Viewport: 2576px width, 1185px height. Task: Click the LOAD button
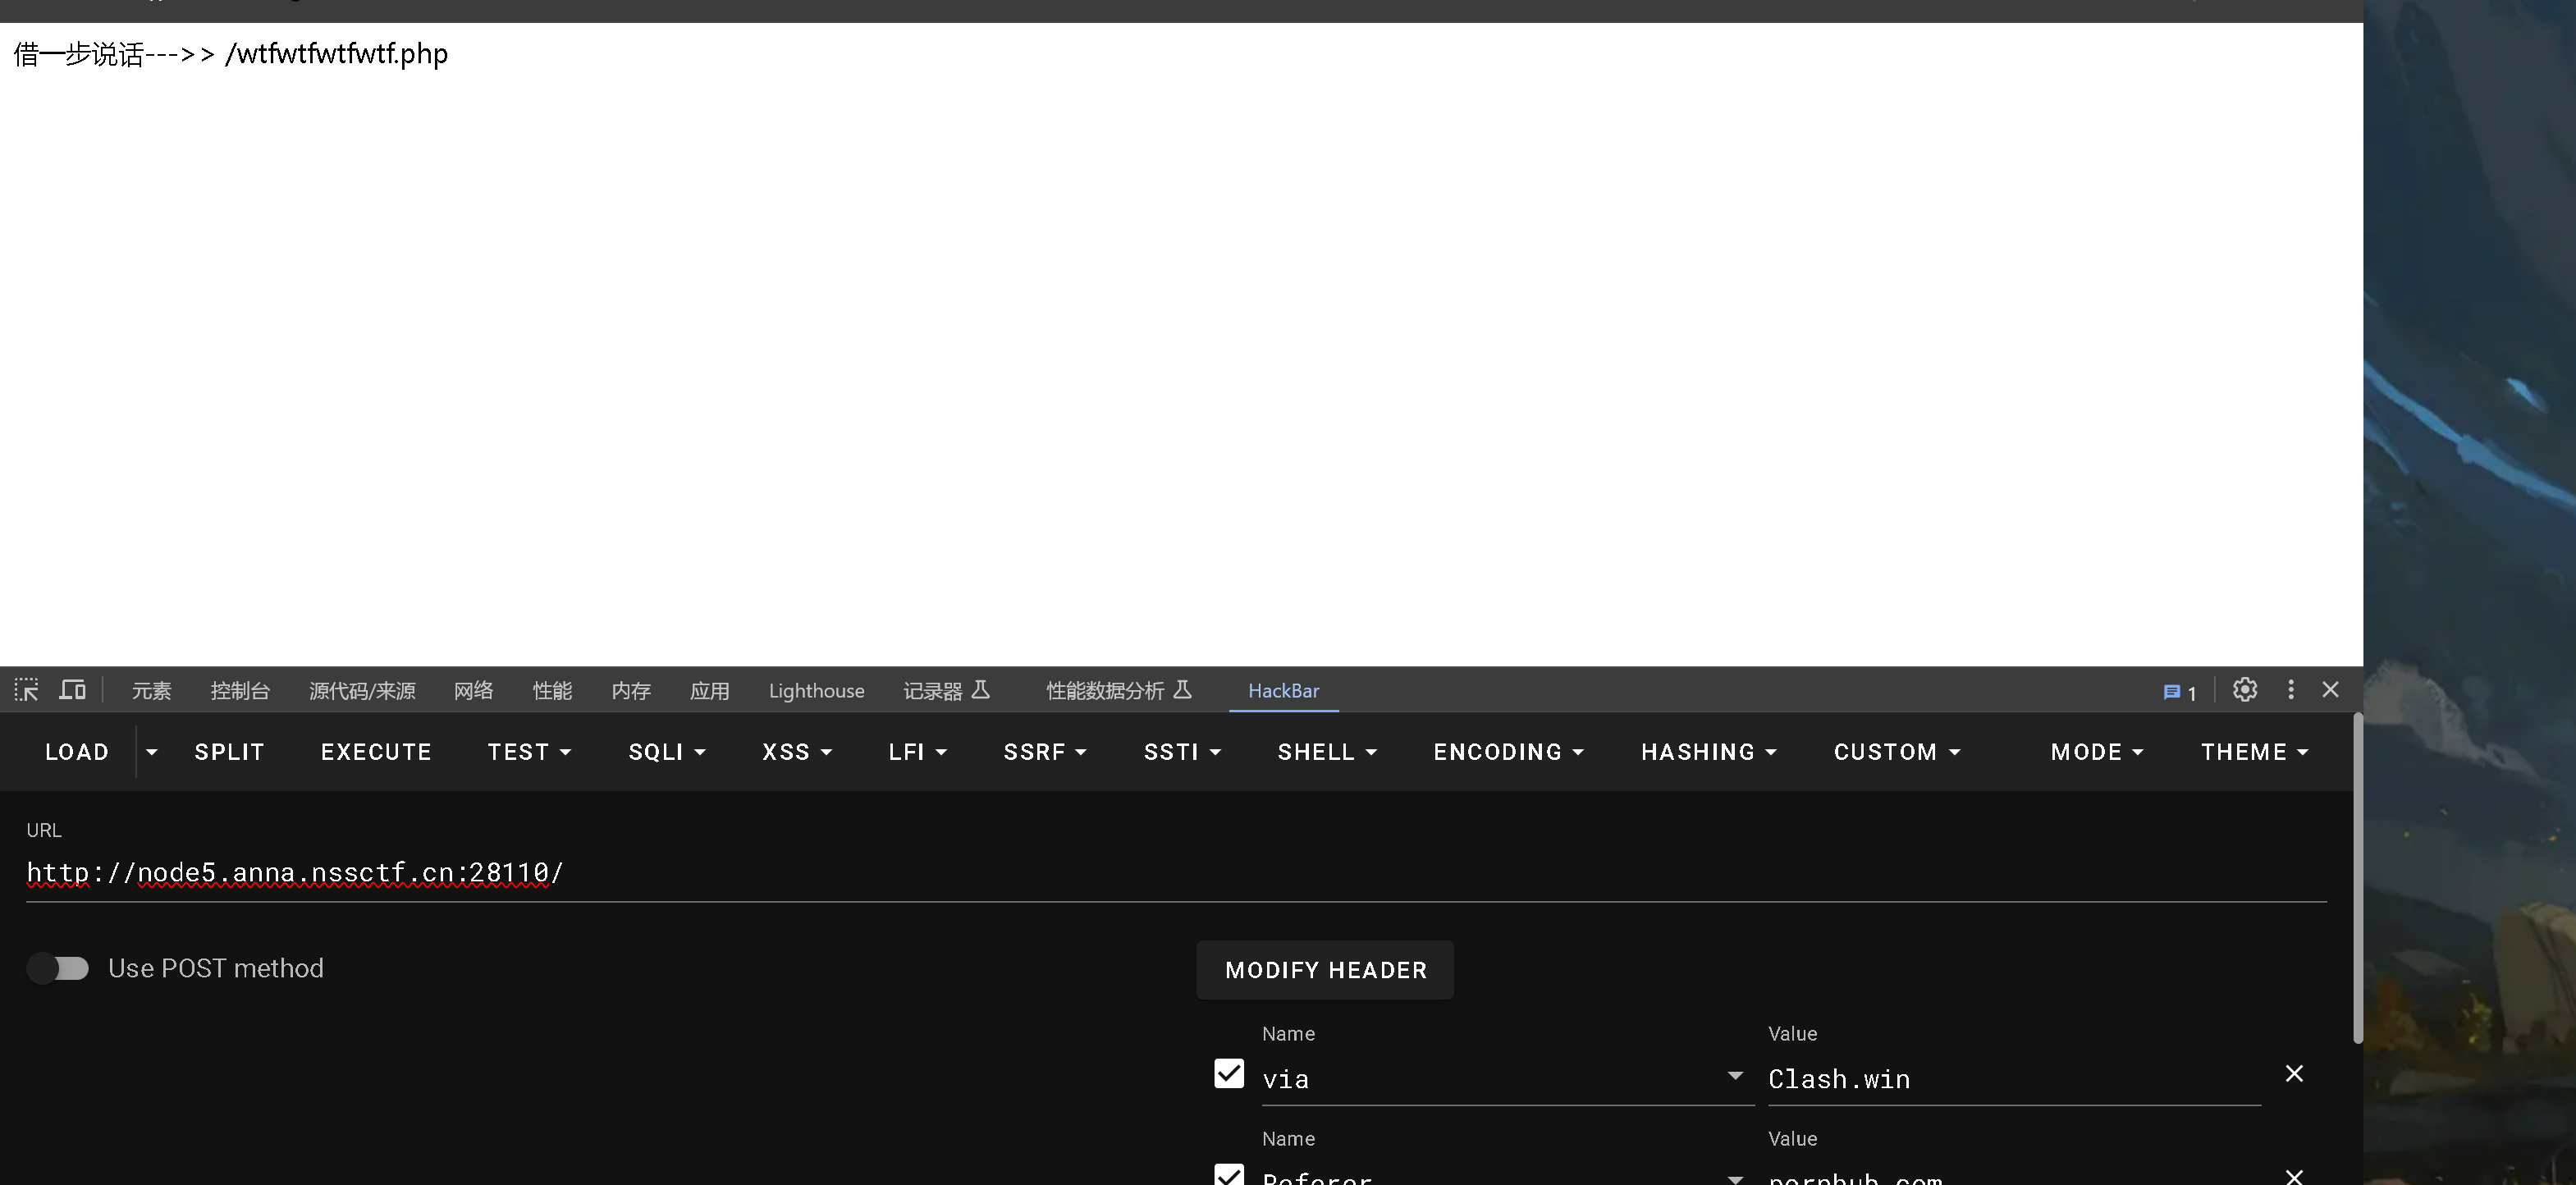[x=77, y=752]
